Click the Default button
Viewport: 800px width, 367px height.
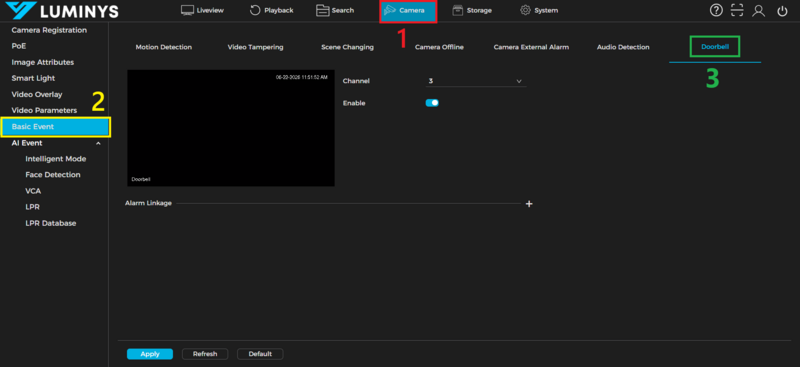(260, 354)
